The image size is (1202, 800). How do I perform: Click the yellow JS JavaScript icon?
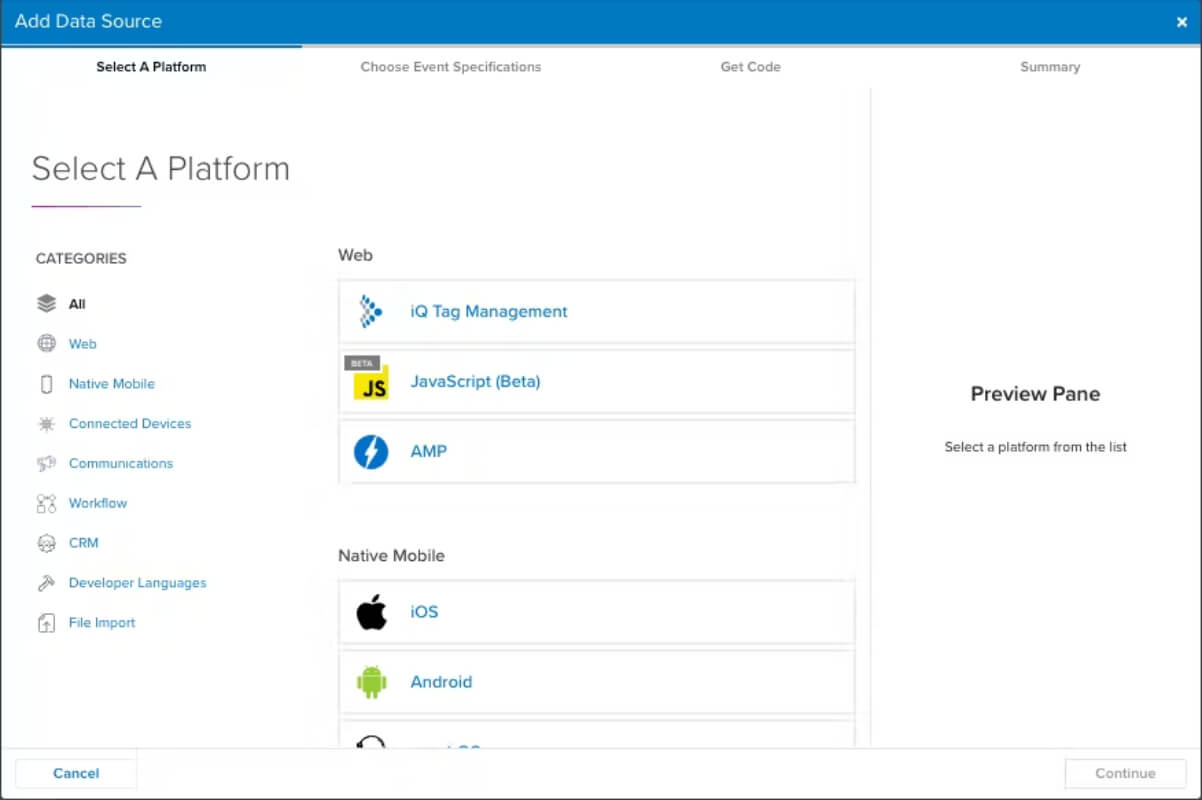[371, 382]
